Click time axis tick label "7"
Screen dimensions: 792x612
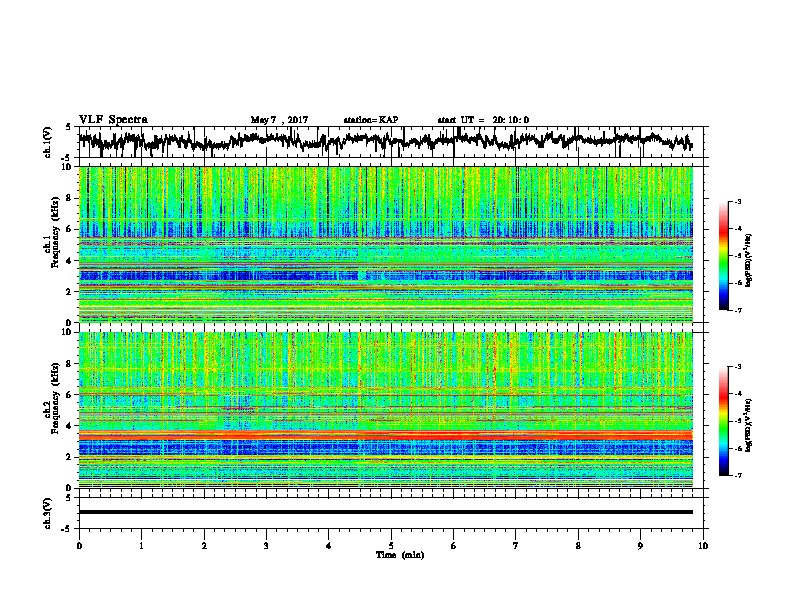(516, 546)
